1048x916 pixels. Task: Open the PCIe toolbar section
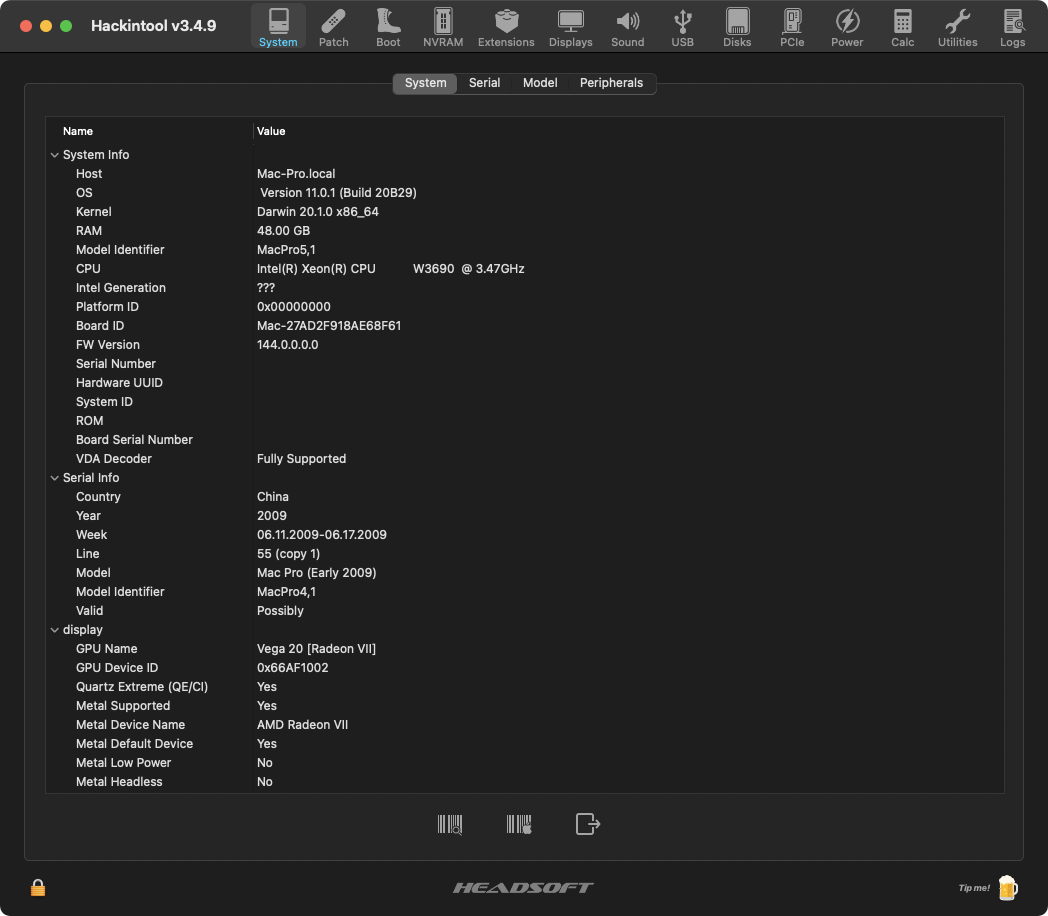792,27
